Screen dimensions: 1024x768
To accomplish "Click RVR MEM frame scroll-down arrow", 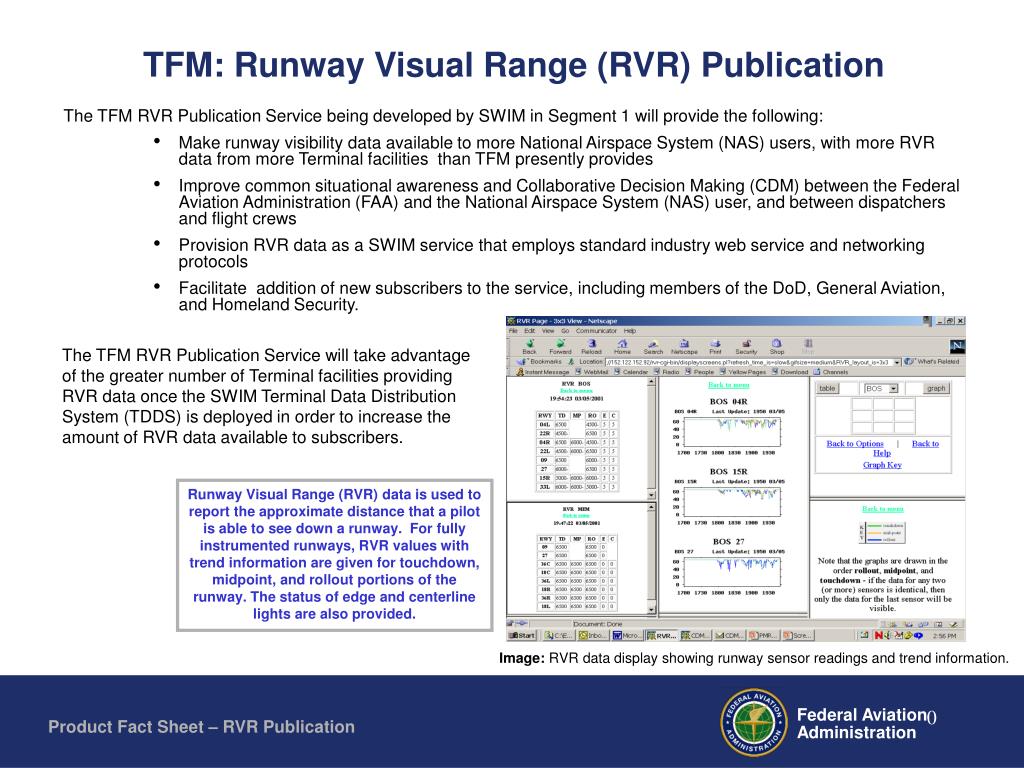I will tap(651, 609).
